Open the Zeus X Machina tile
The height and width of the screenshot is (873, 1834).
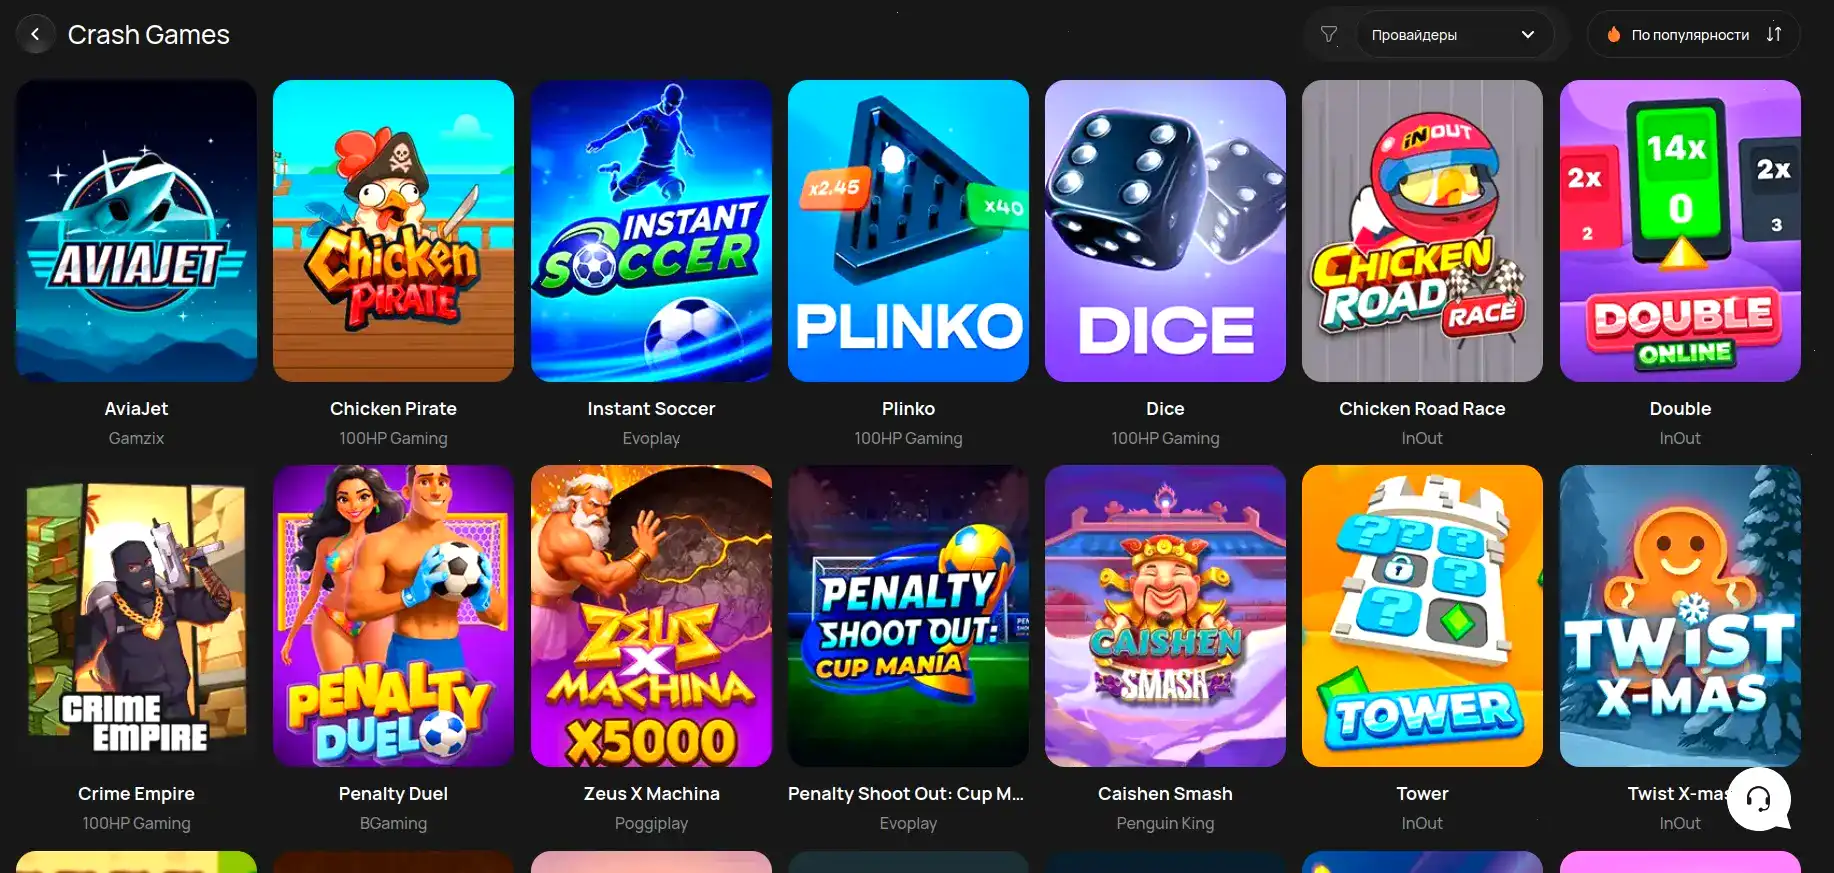click(x=651, y=616)
